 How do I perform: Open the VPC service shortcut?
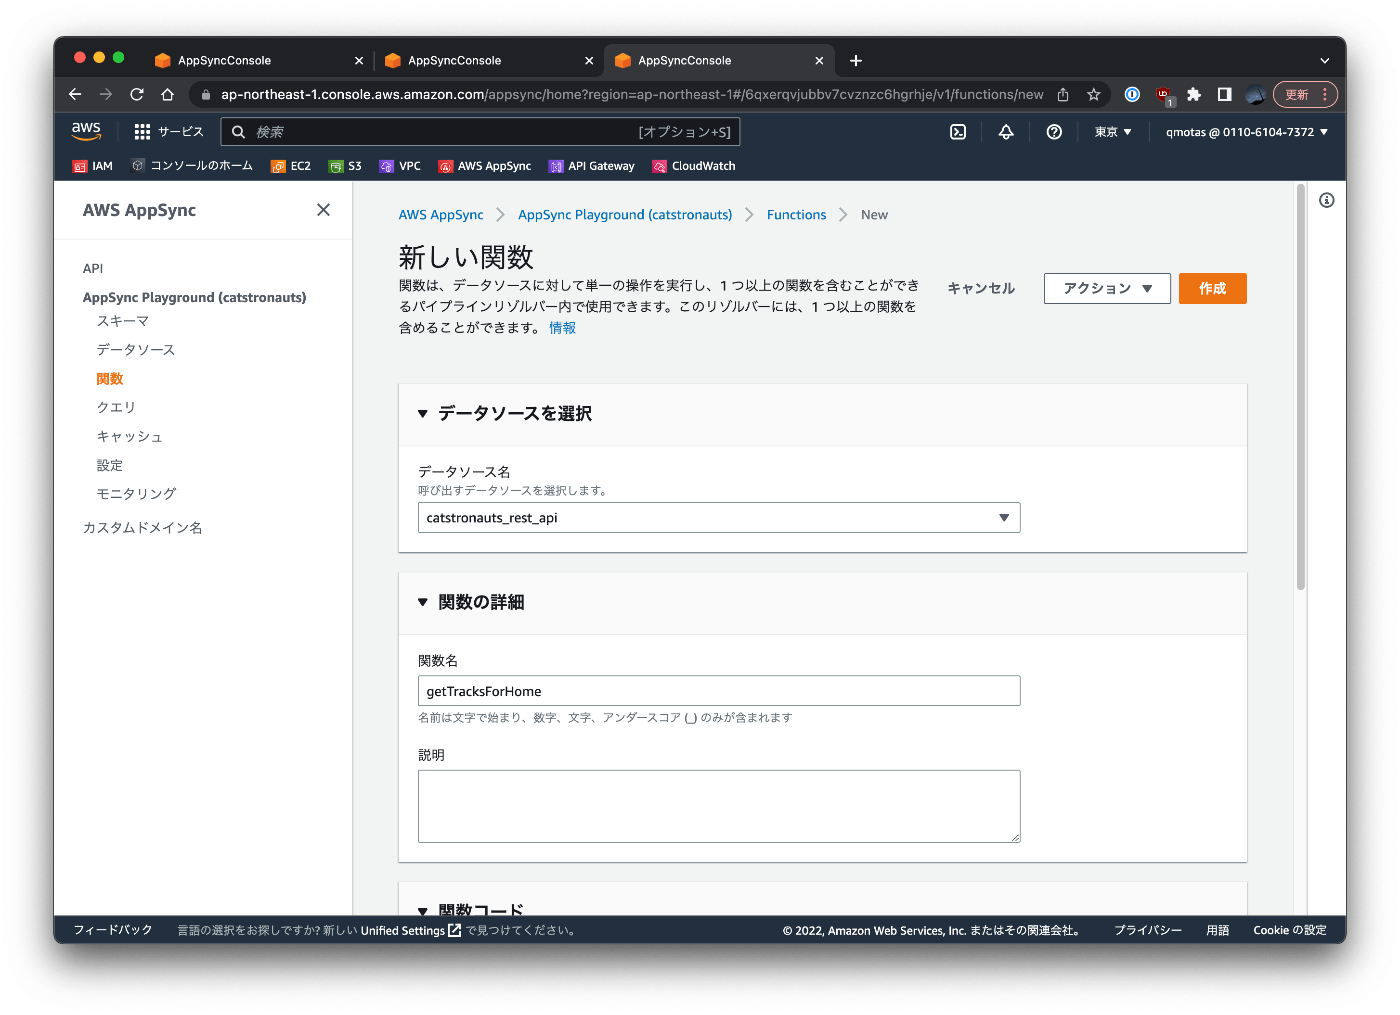point(400,167)
